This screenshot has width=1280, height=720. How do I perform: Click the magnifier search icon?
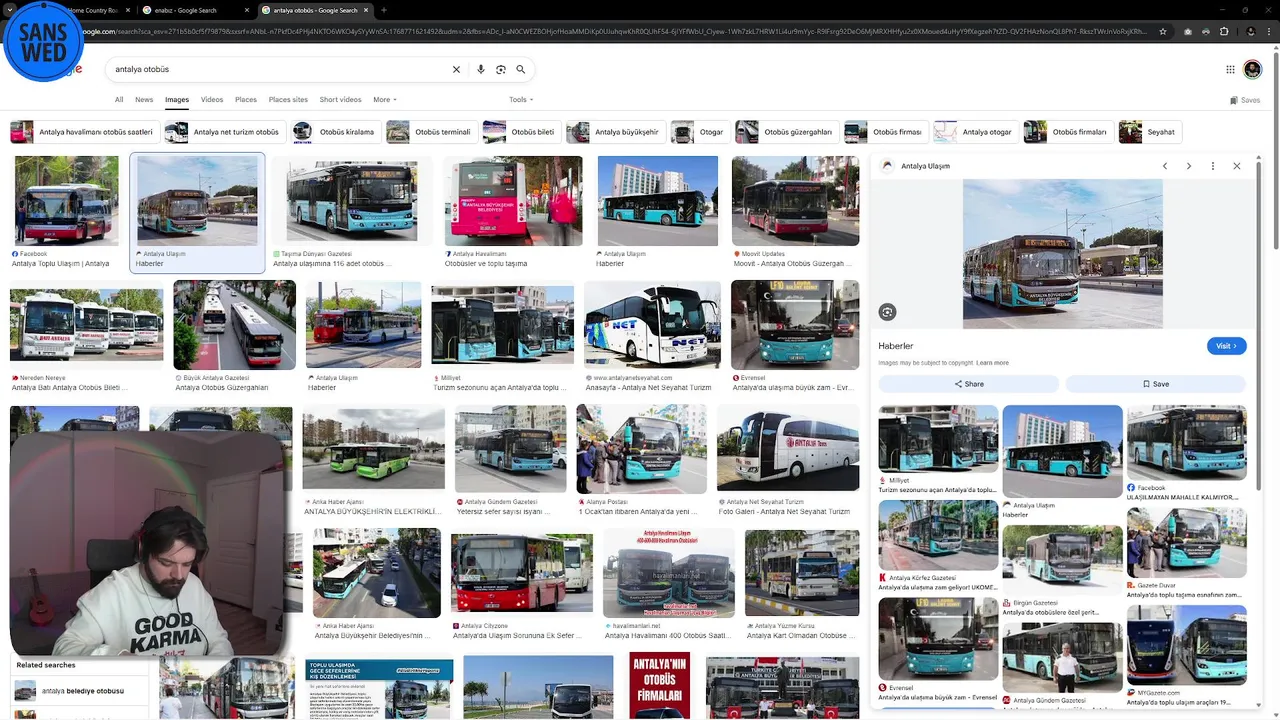(521, 70)
